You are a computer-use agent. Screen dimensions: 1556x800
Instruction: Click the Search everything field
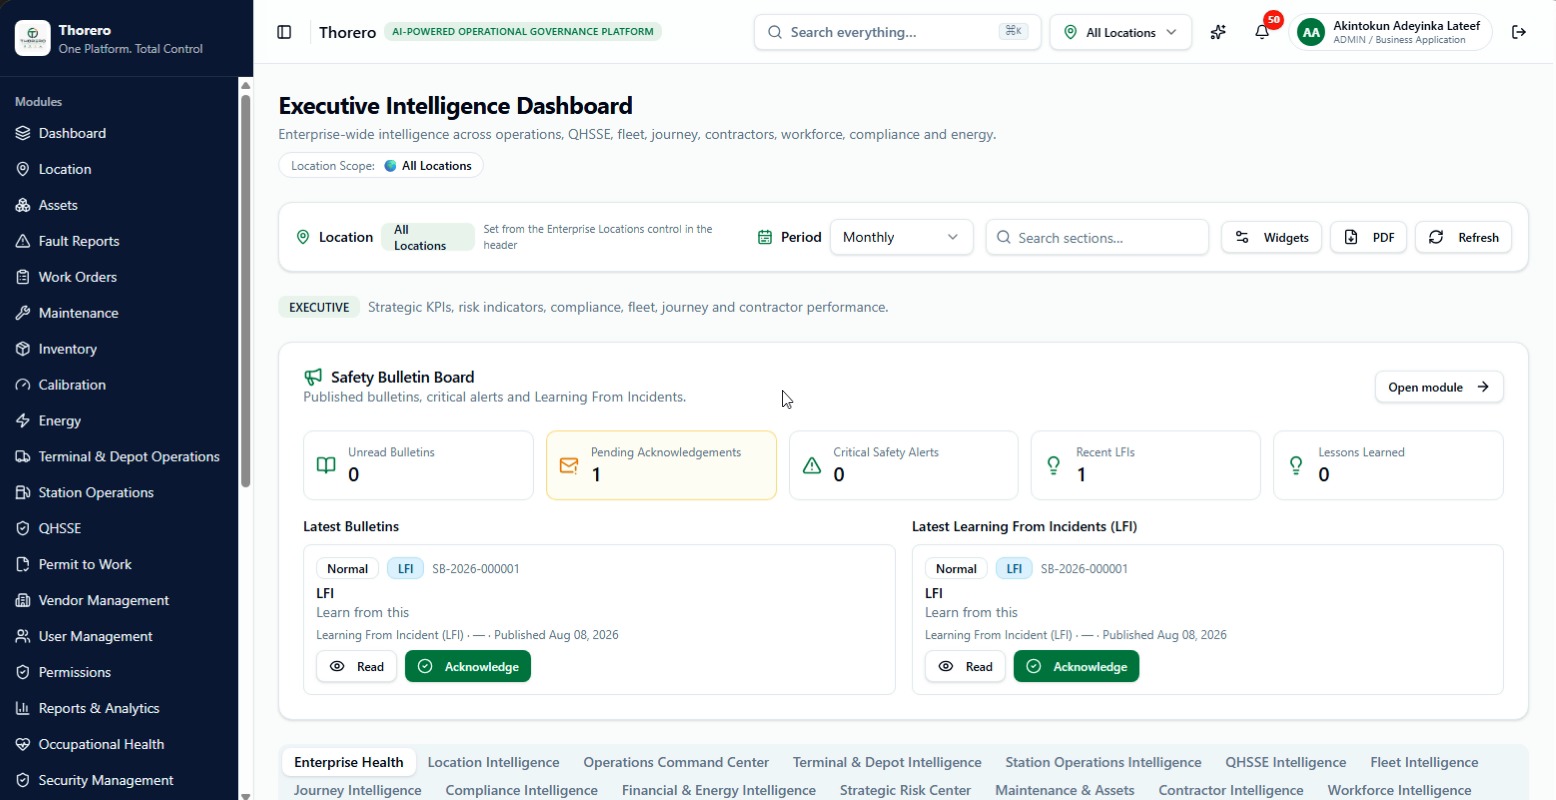(x=897, y=32)
